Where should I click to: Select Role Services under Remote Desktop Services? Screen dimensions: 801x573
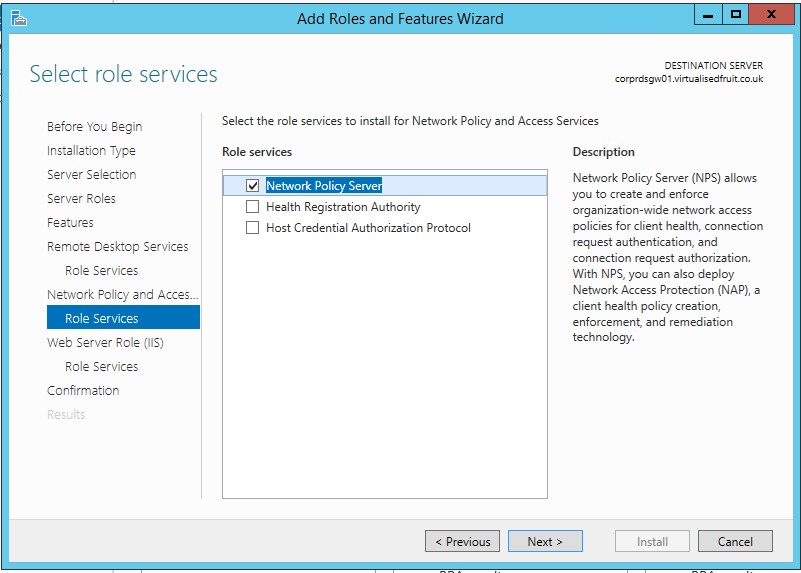[101, 271]
